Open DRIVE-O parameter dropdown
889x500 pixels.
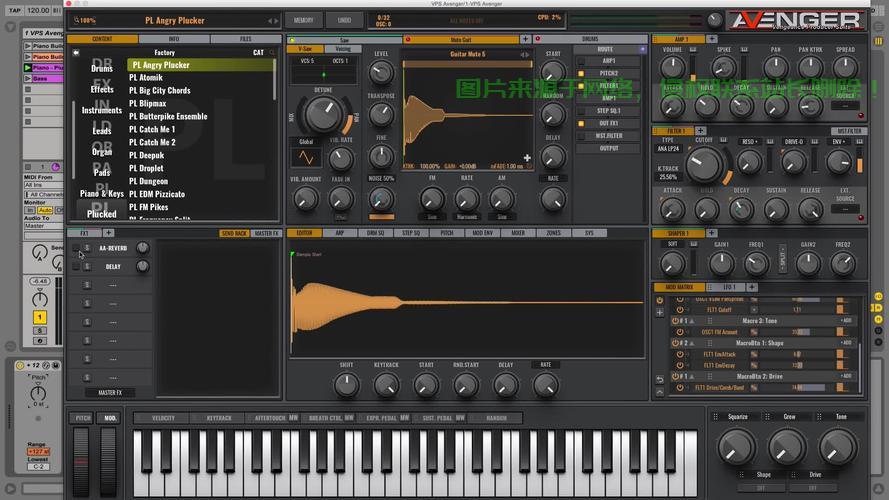(794, 141)
